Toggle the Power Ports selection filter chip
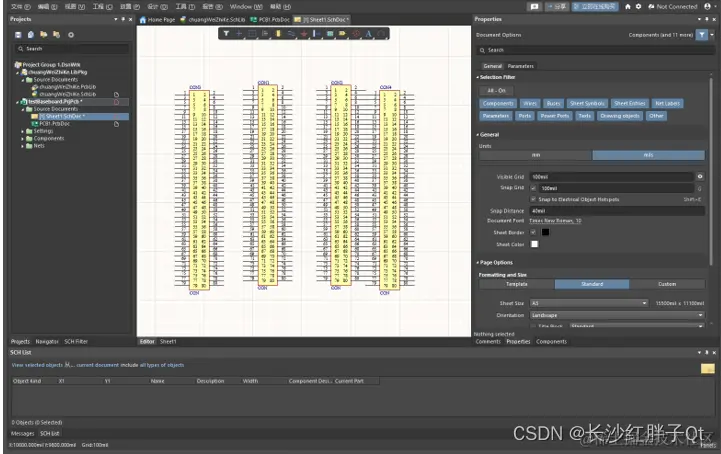721x454 pixels. pos(555,116)
